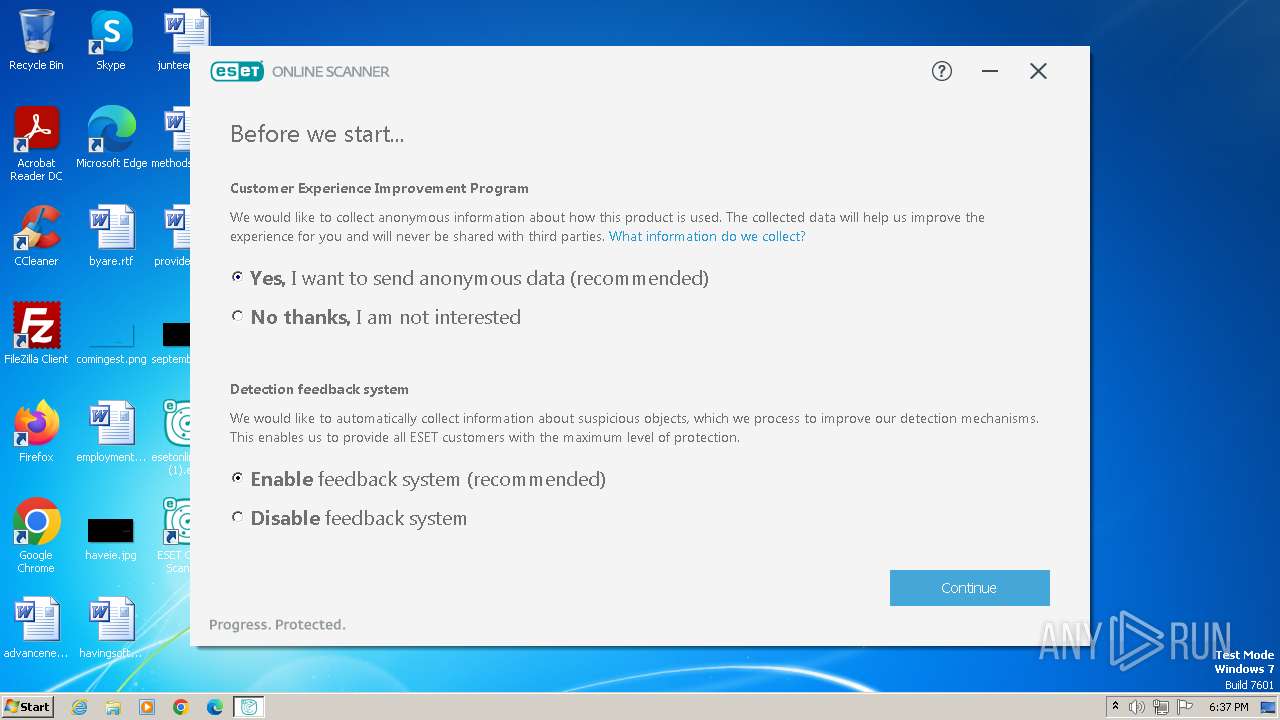Launch Microsoft Edge desktop shortcut
The height and width of the screenshot is (720, 1280).
coord(111,138)
